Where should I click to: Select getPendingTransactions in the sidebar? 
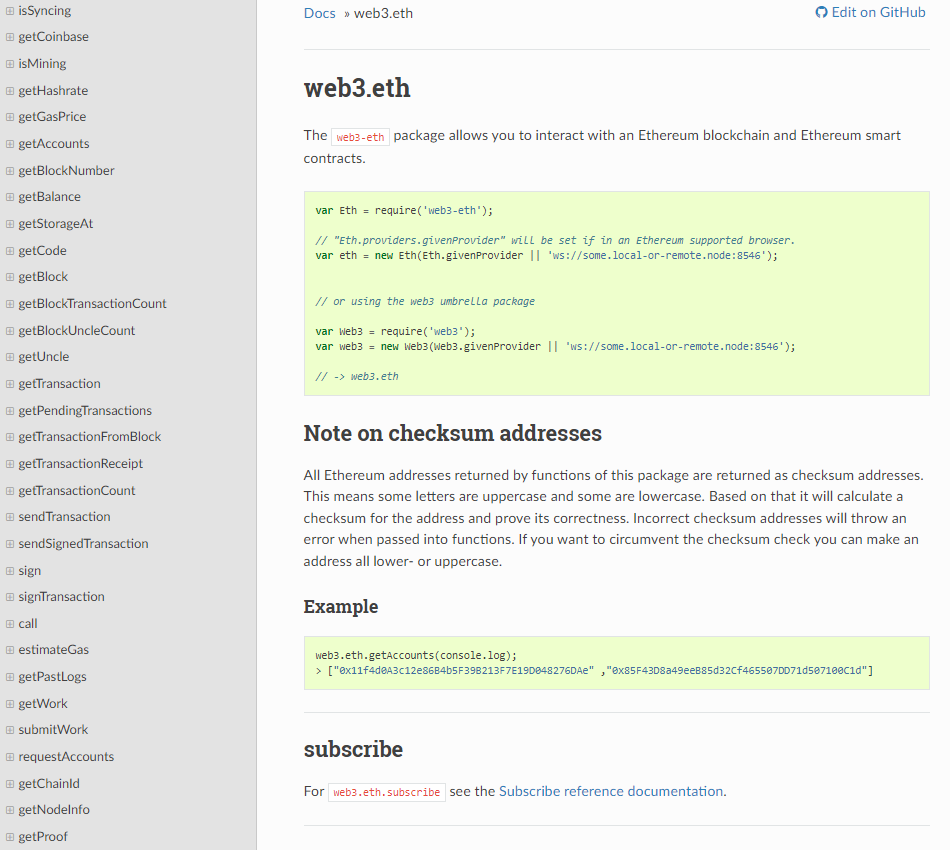84,409
